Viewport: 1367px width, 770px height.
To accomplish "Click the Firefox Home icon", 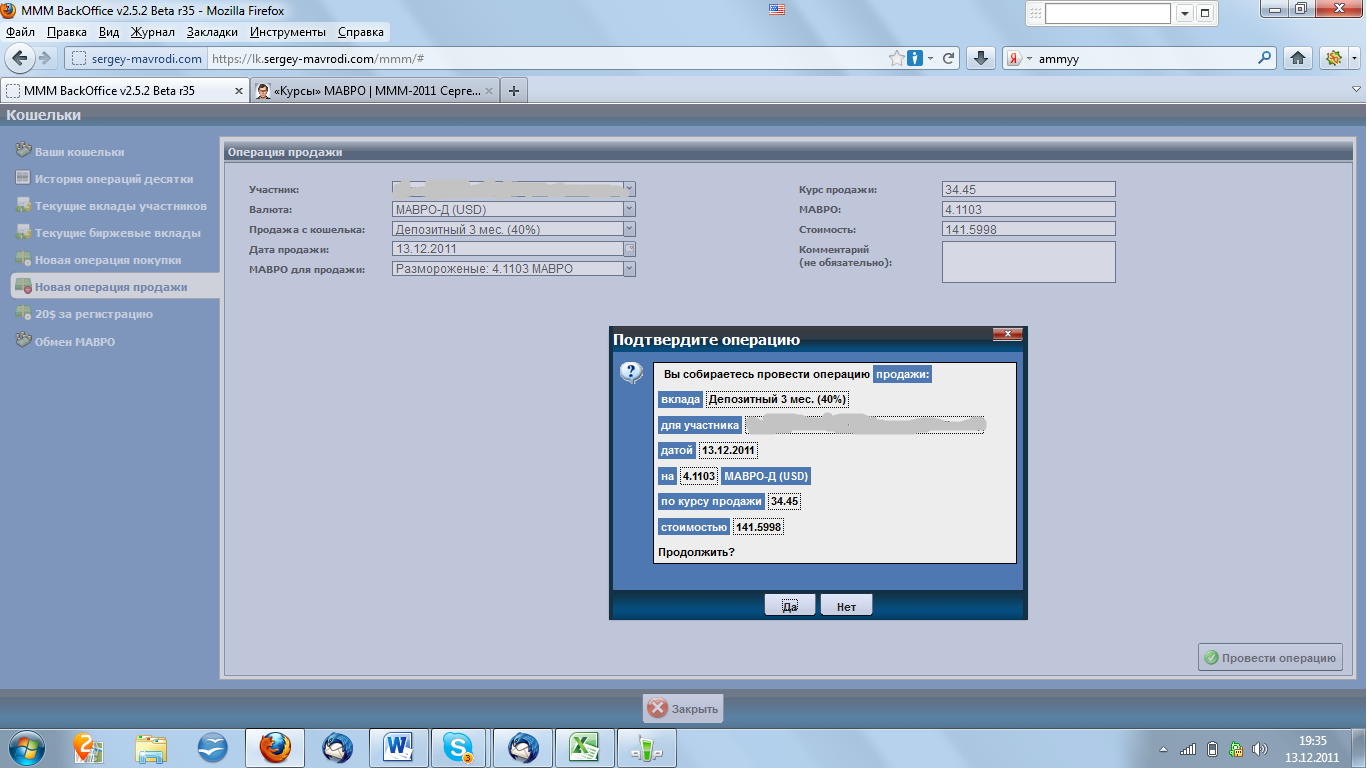I will [1298, 58].
